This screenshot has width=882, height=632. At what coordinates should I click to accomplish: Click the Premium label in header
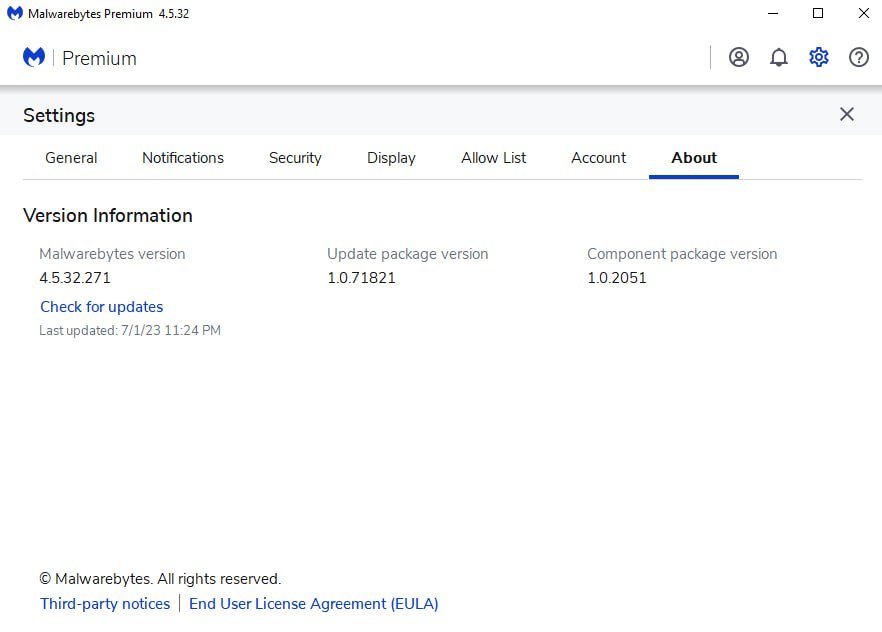[x=99, y=58]
